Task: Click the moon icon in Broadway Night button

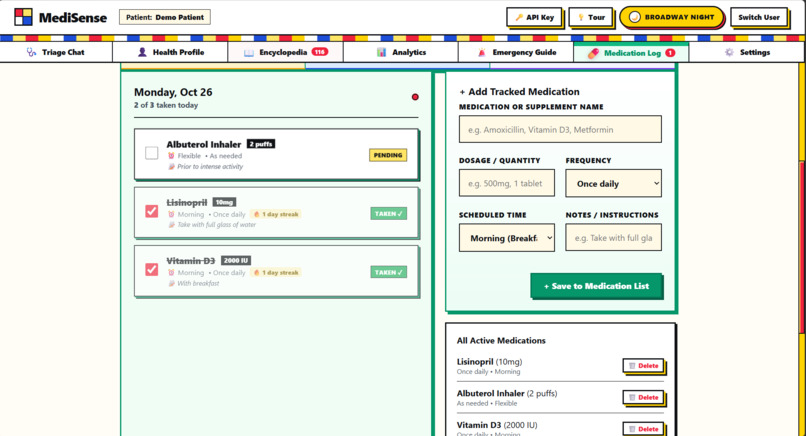Action: [x=635, y=17]
